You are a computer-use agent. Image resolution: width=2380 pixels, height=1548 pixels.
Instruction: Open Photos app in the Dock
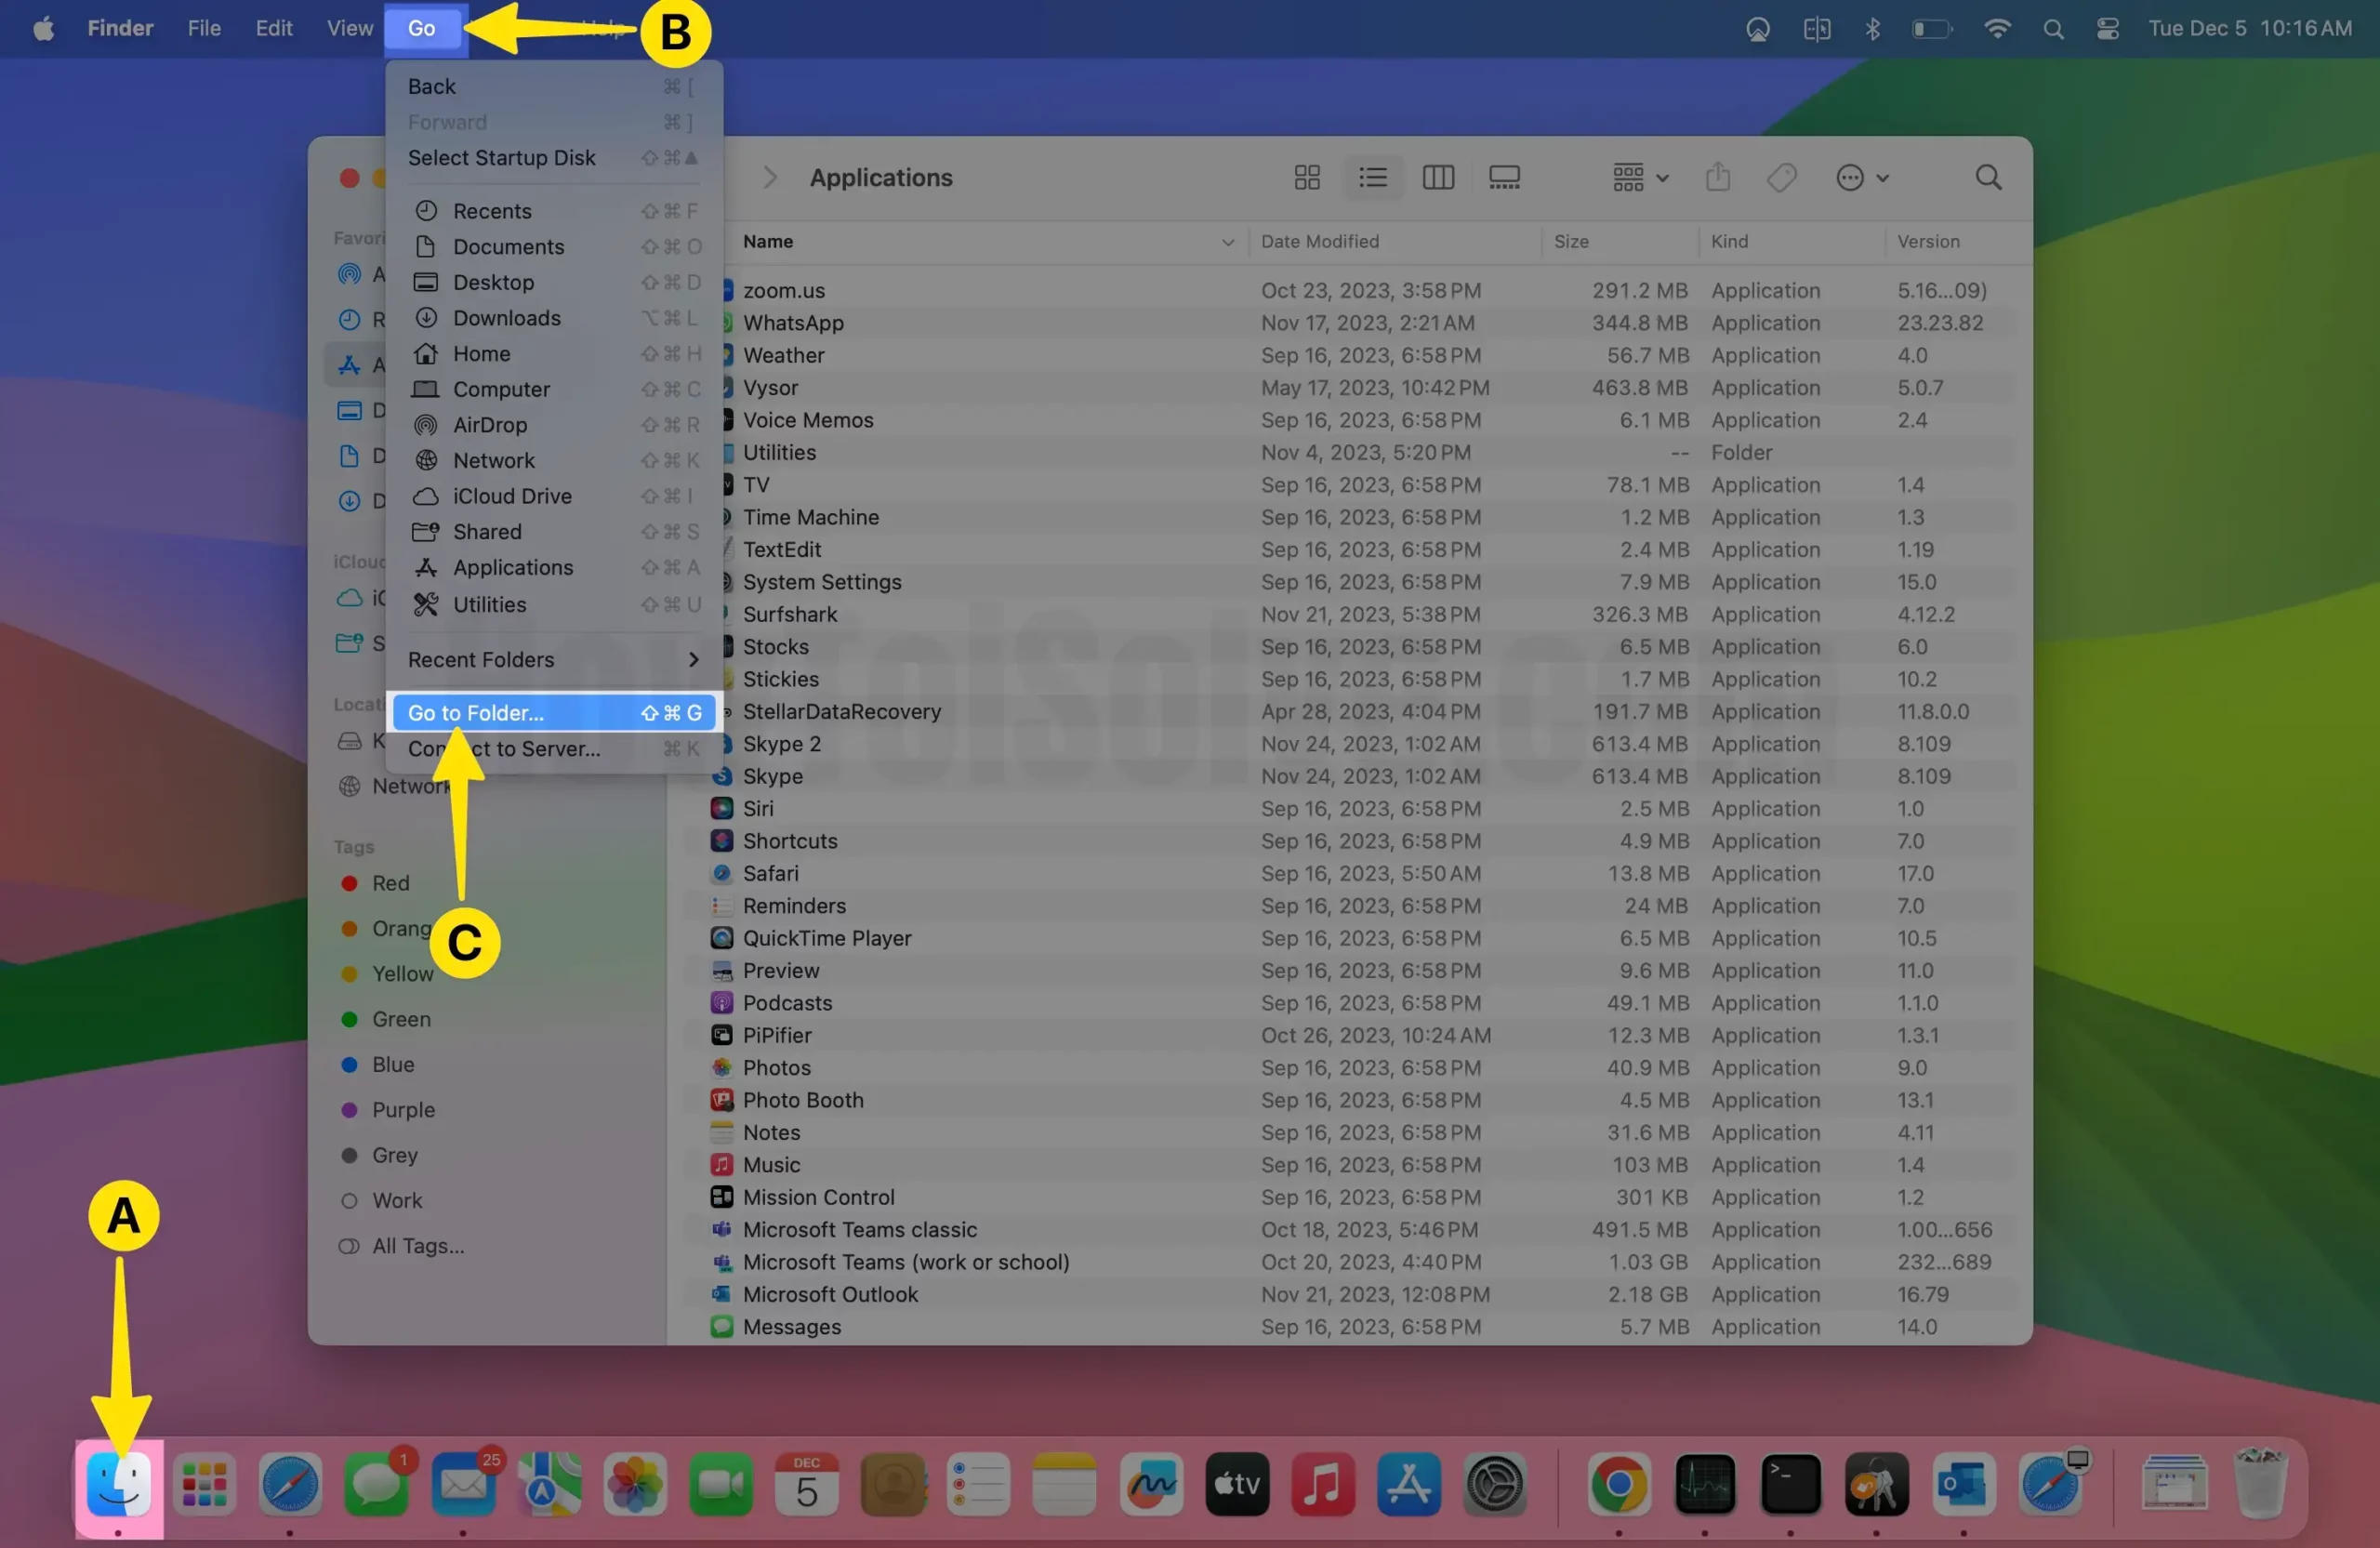pyautogui.click(x=635, y=1484)
